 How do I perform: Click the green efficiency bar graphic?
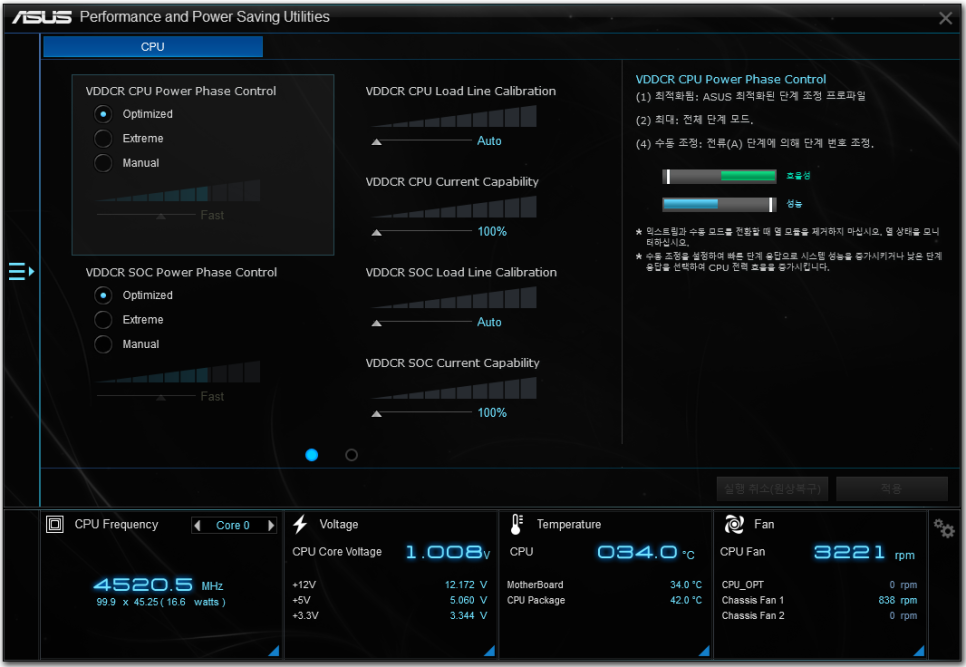(719, 176)
